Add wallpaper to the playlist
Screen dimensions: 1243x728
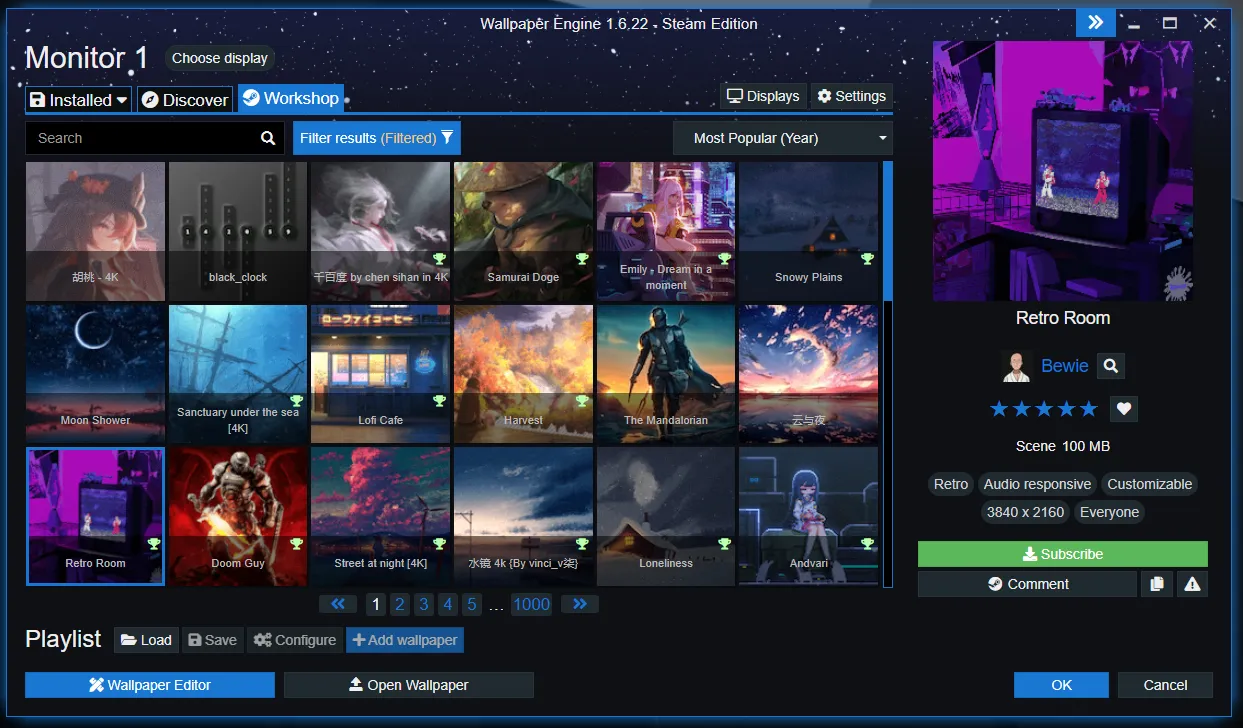coord(405,640)
